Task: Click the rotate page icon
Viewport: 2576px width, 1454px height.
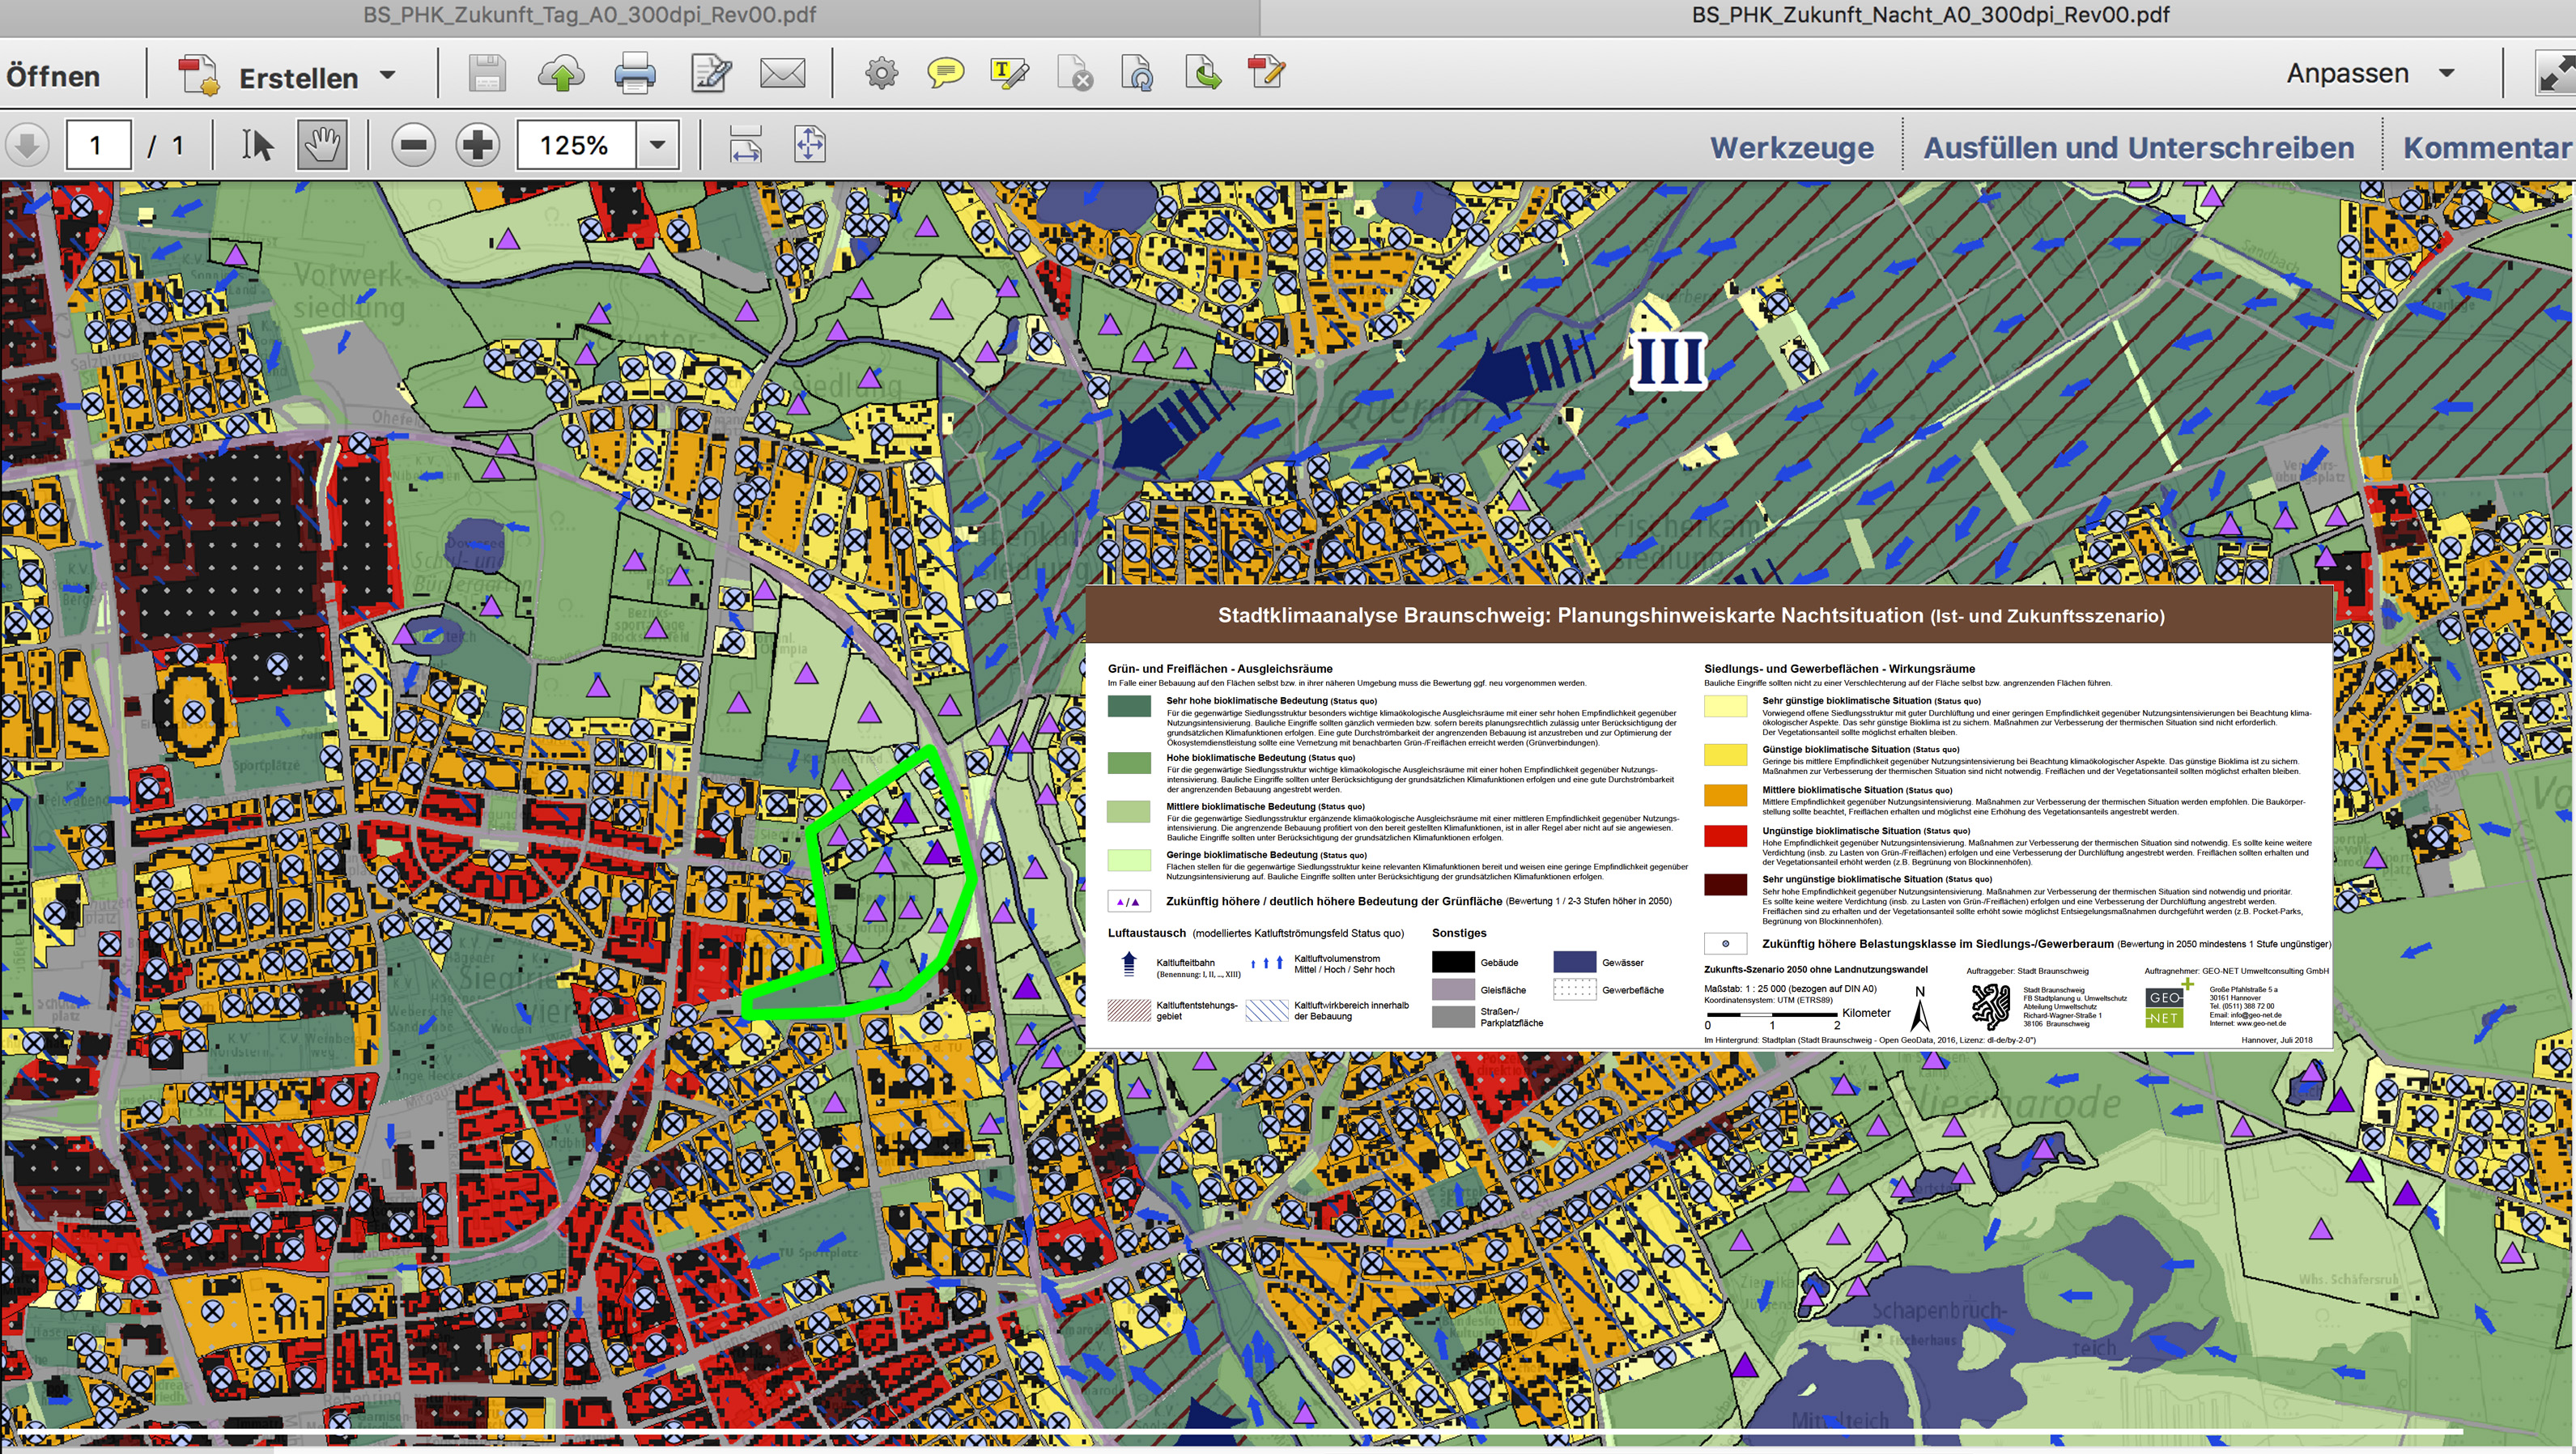Action: click(x=1138, y=74)
